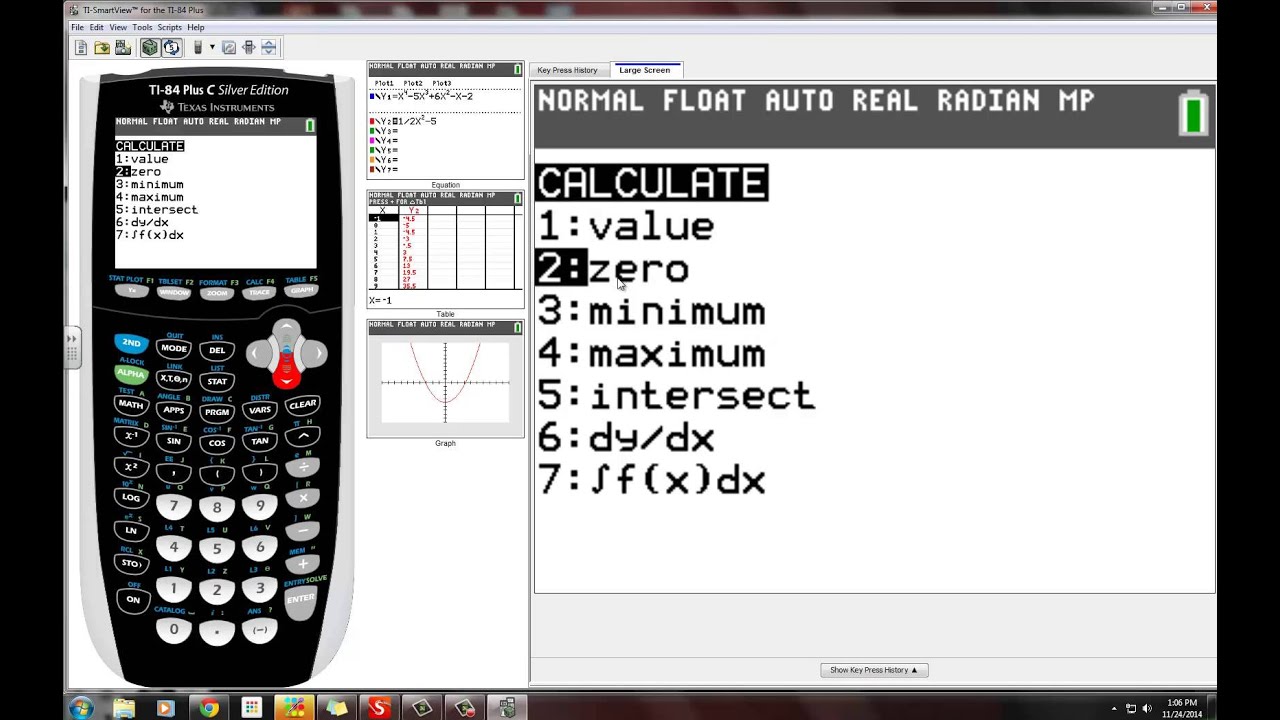Click the blue 2ND key
This screenshot has width=1280, height=720.
[131, 343]
